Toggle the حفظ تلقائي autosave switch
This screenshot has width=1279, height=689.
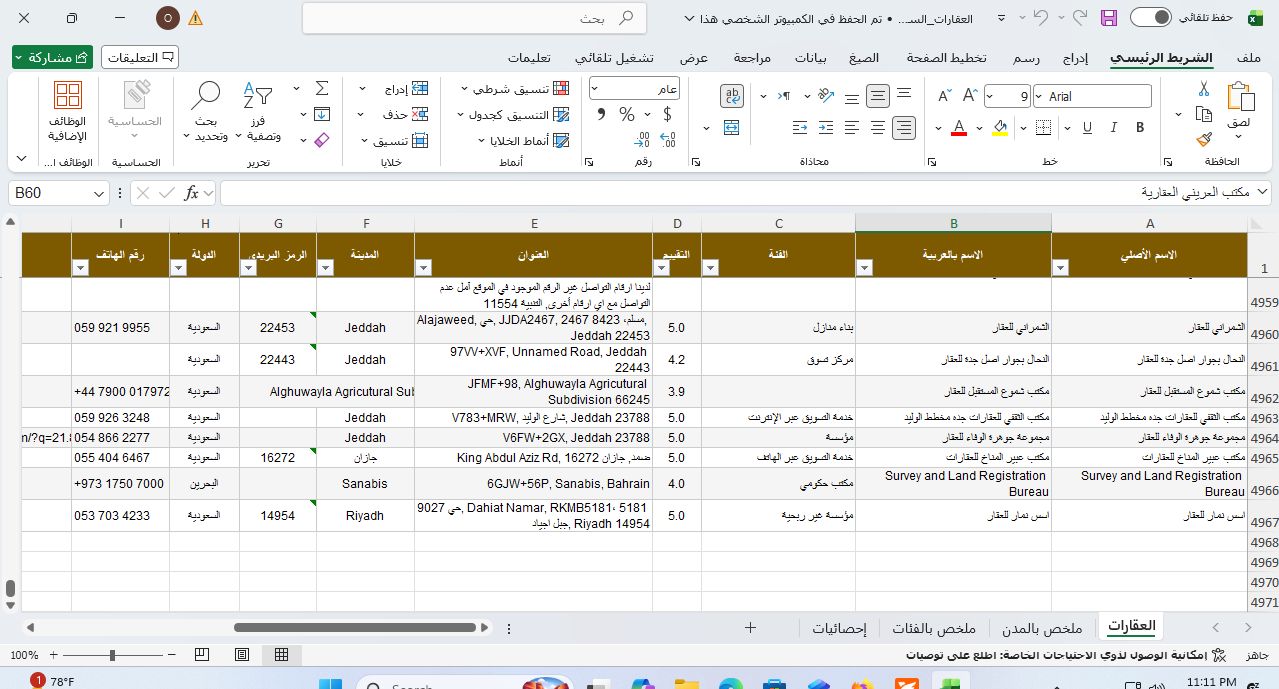[x=1151, y=18]
